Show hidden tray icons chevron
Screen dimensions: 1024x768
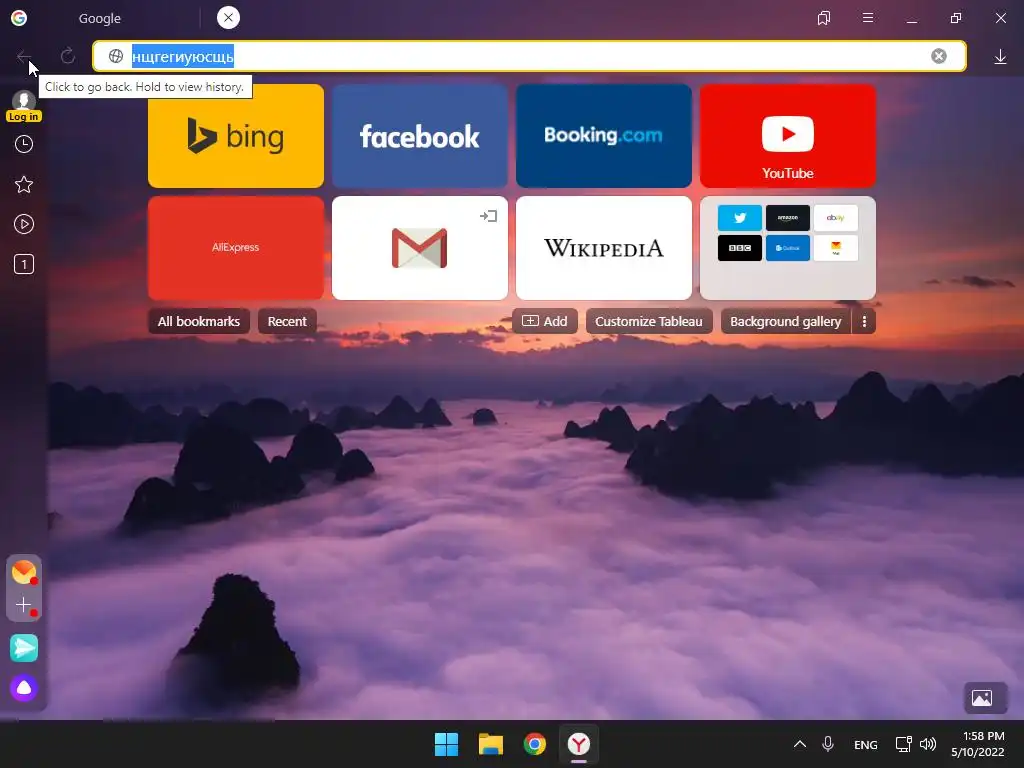click(799, 744)
